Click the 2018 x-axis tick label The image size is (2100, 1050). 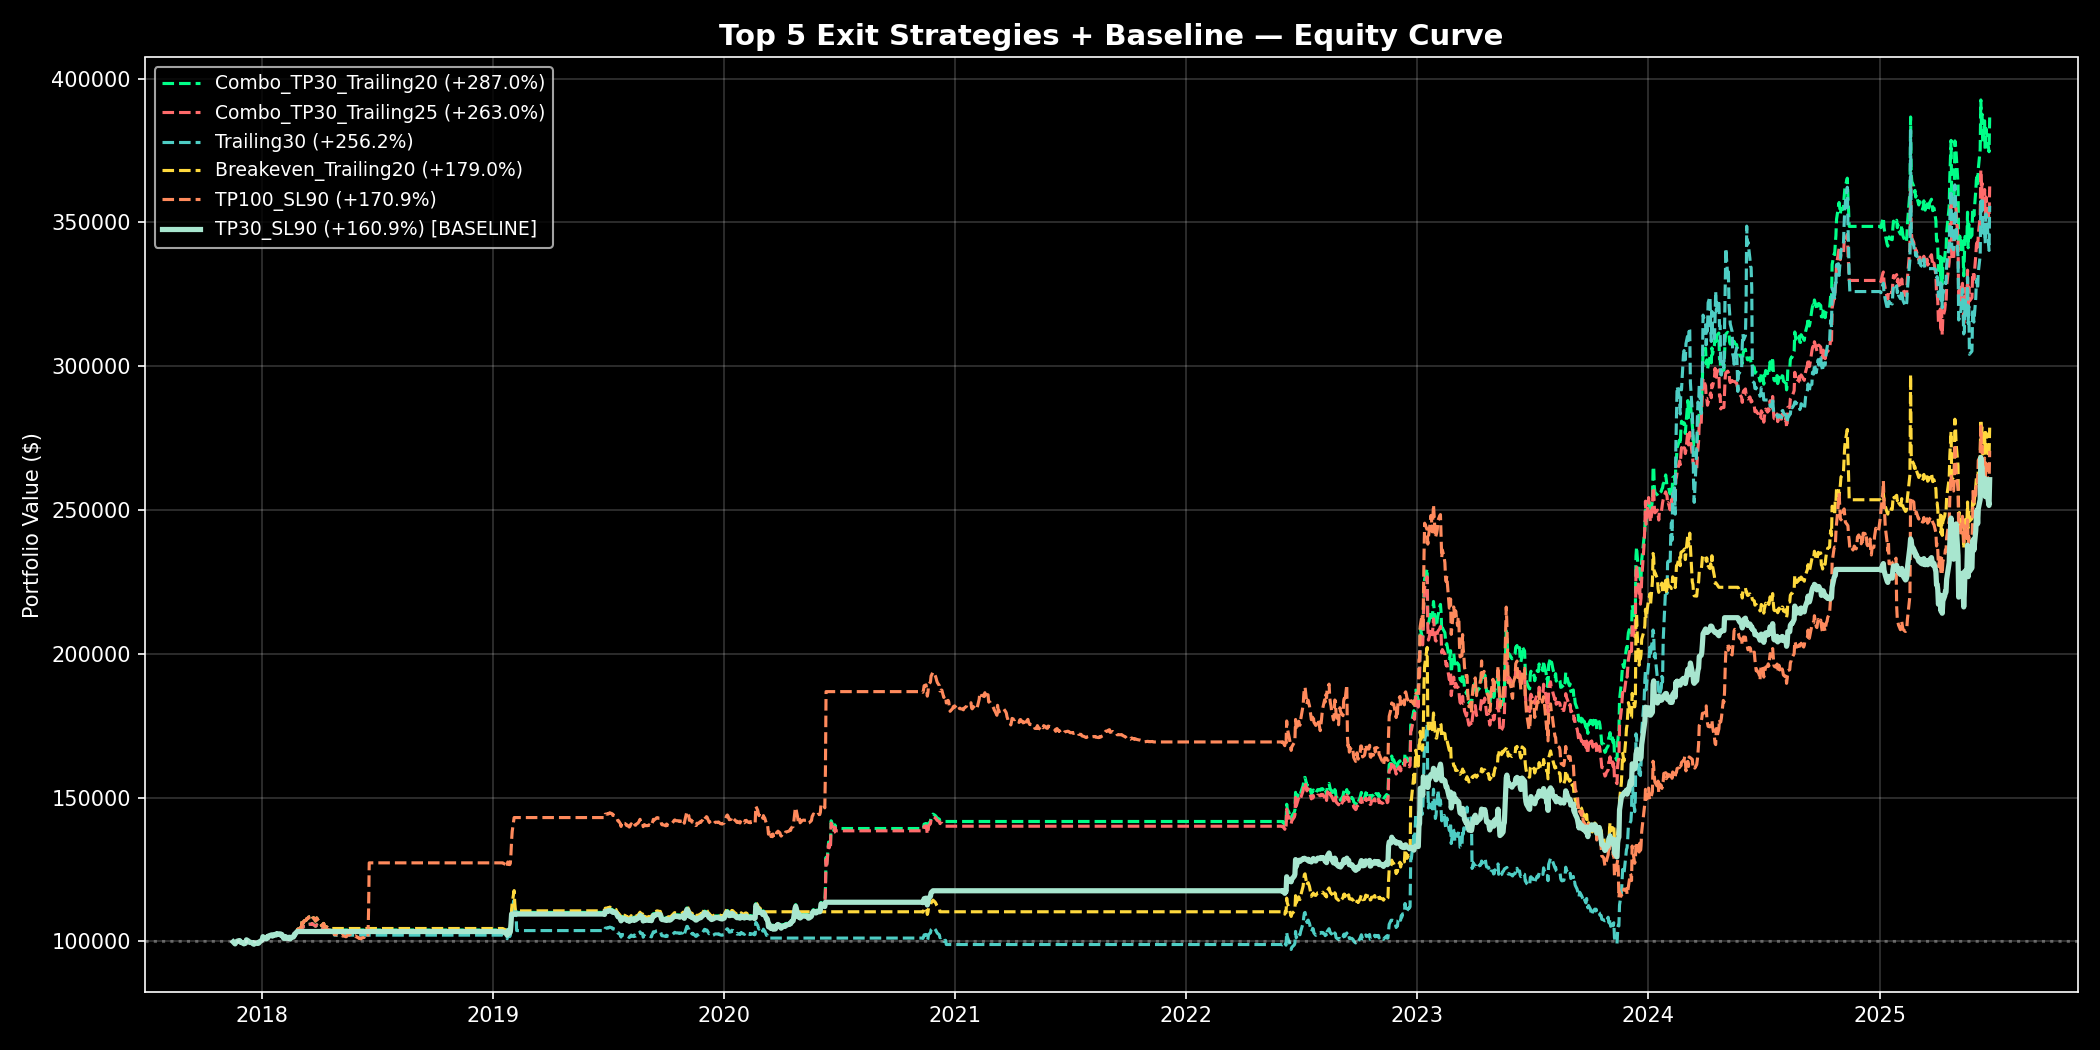(261, 1015)
